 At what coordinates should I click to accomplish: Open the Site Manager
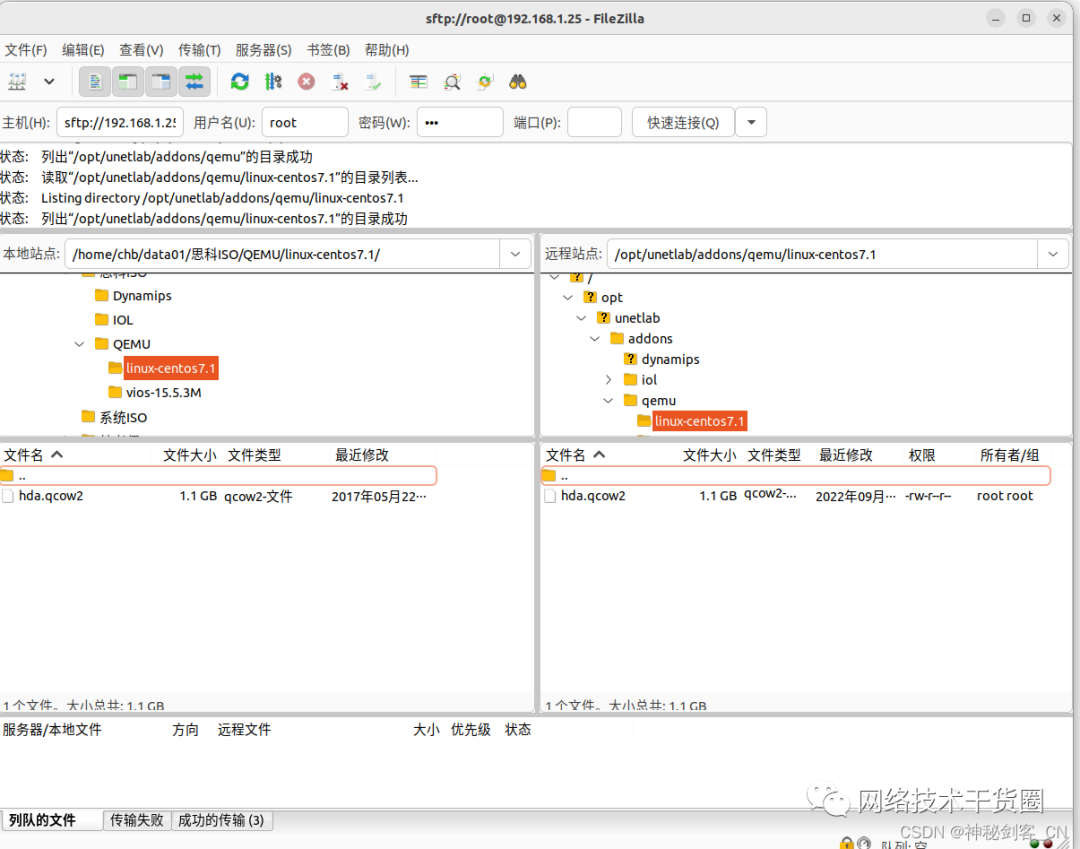click(16, 81)
